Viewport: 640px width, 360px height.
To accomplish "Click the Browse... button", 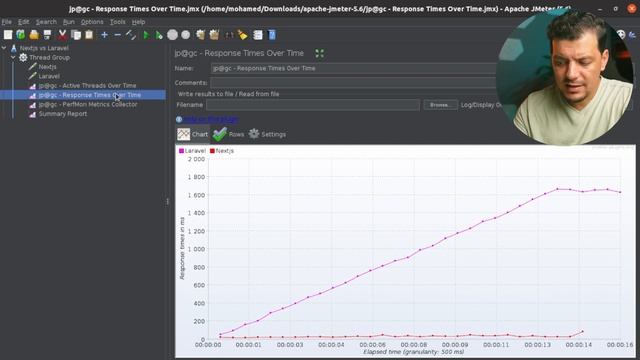I will point(440,105).
